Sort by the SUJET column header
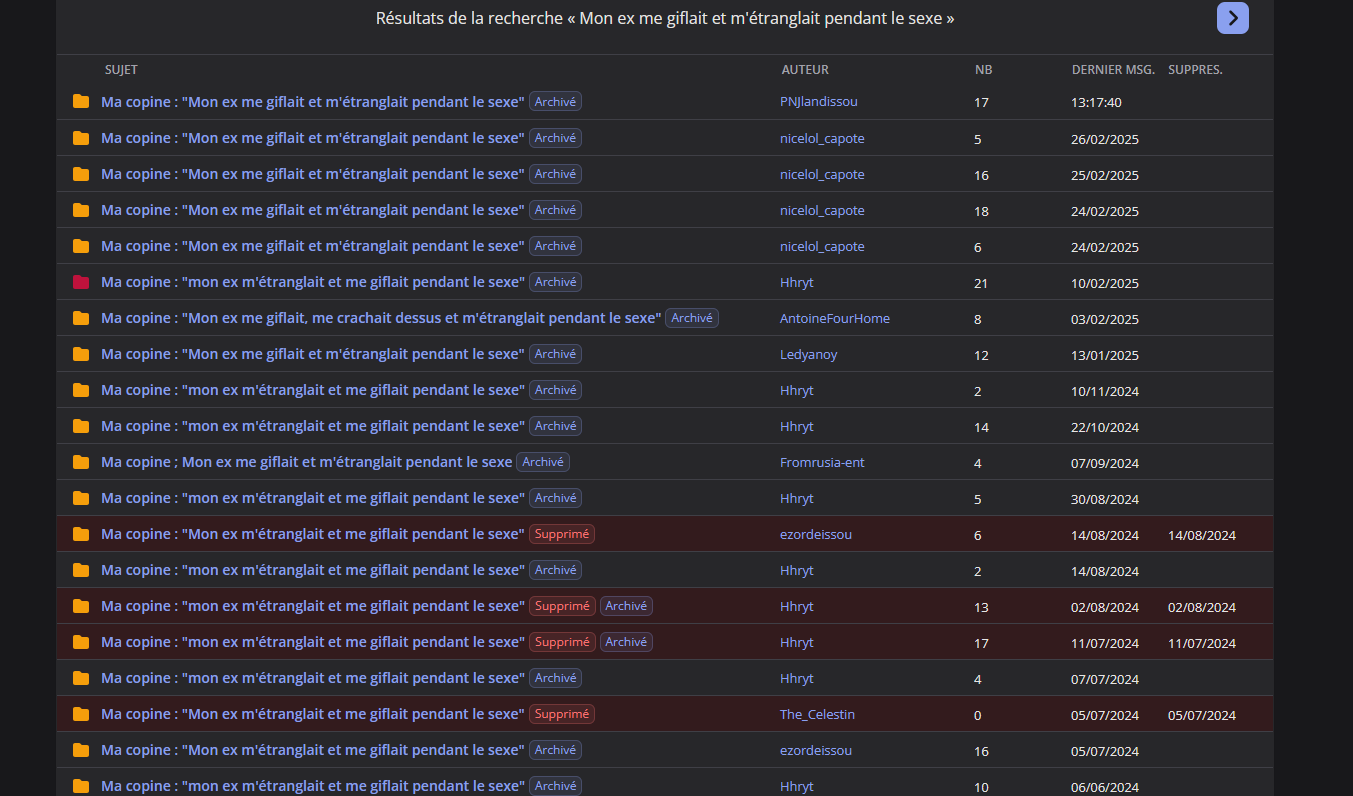This screenshot has height=796, width=1353. (x=121, y=70)
